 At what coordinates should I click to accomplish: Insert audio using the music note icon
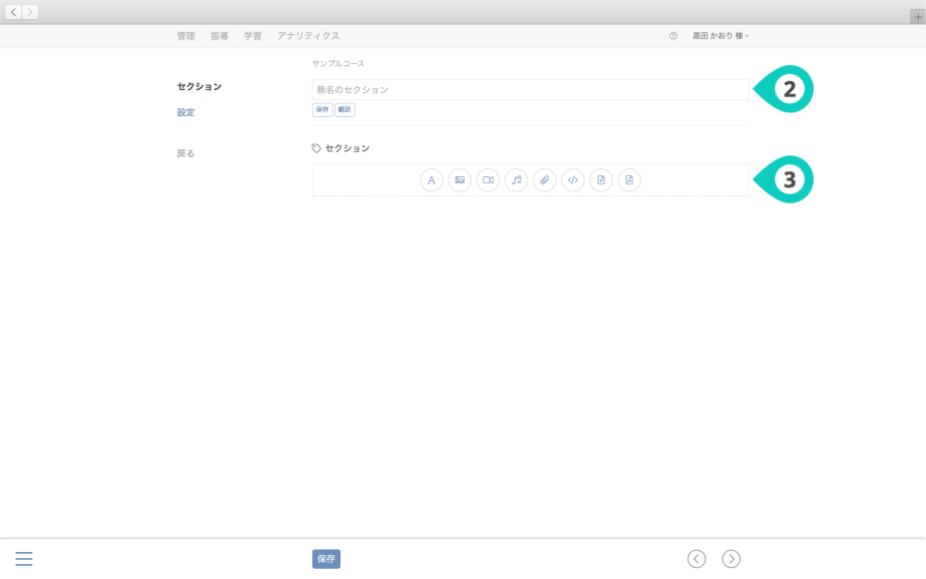click(x=516, y=180)
